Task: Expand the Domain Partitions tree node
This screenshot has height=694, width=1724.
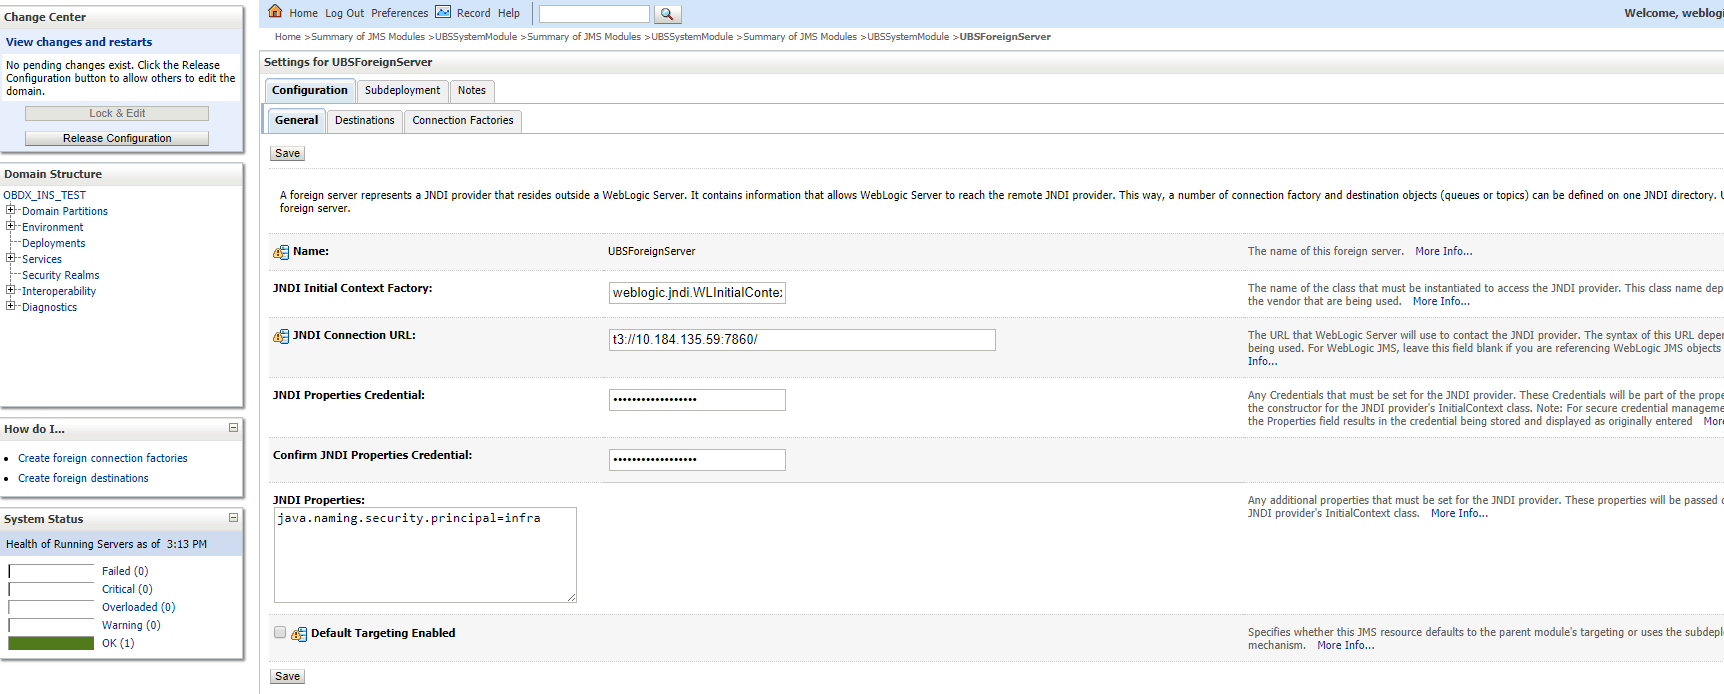Action: coord(10,210)
